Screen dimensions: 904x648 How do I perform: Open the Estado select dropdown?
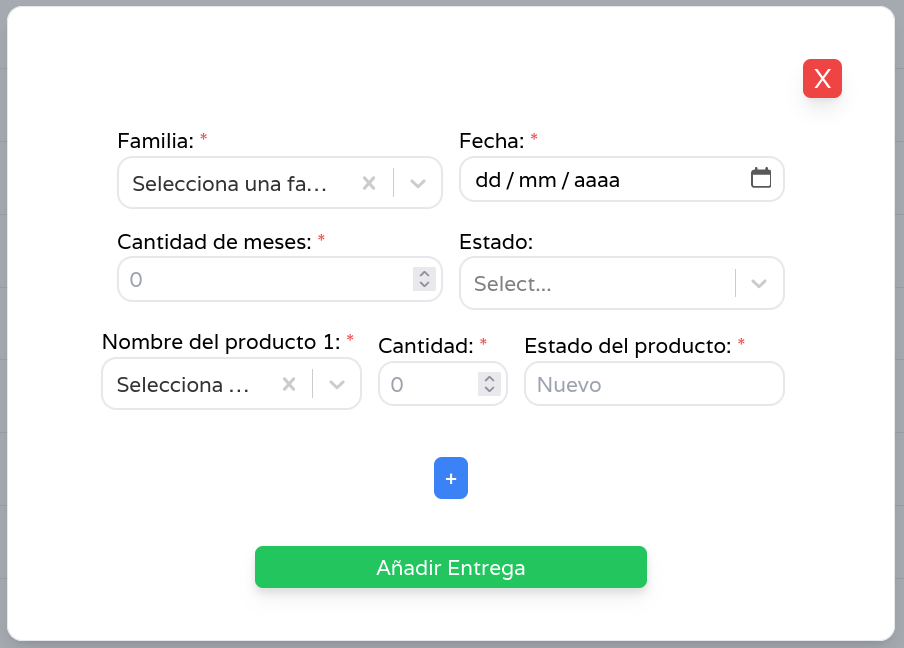click(759, 283)
